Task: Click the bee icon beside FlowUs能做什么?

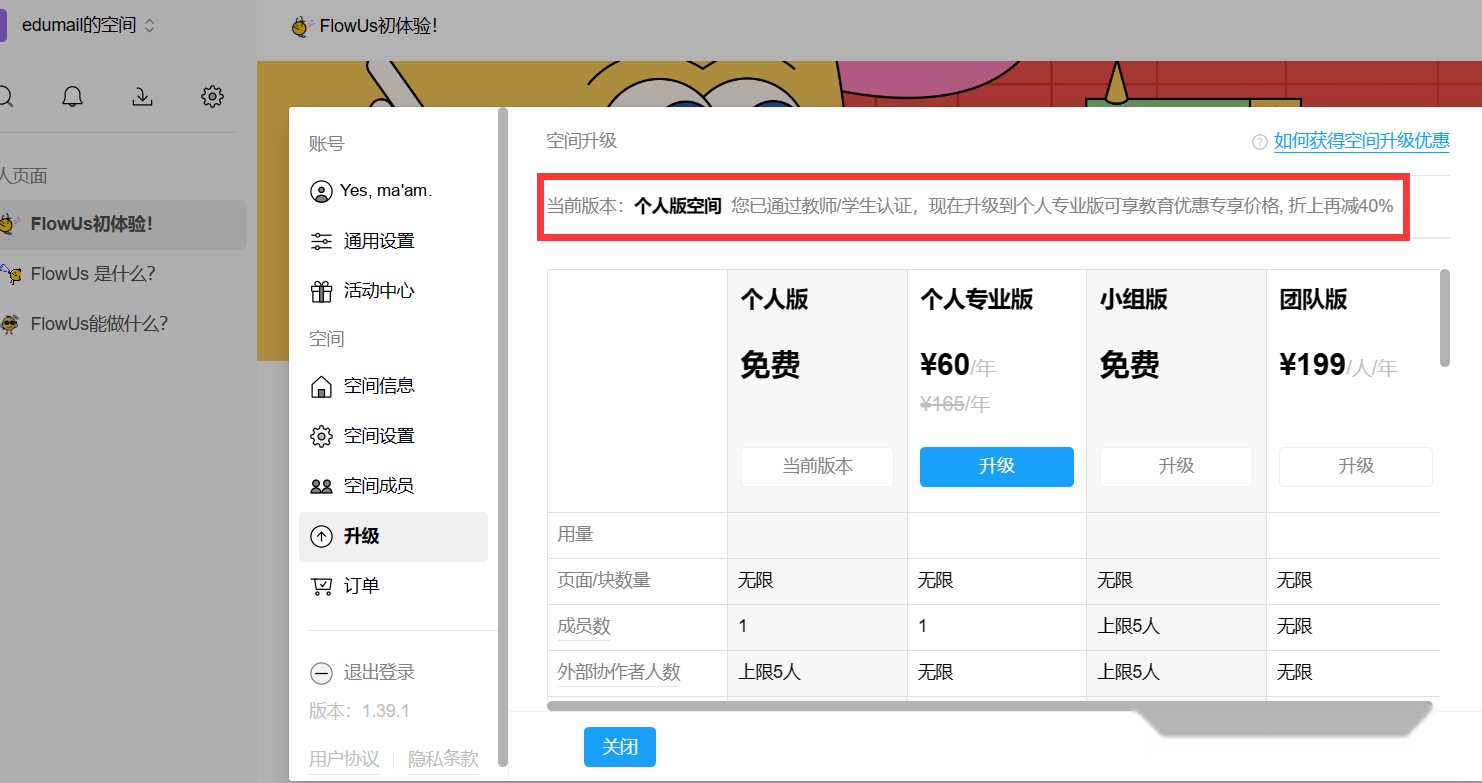Action: 10,324
